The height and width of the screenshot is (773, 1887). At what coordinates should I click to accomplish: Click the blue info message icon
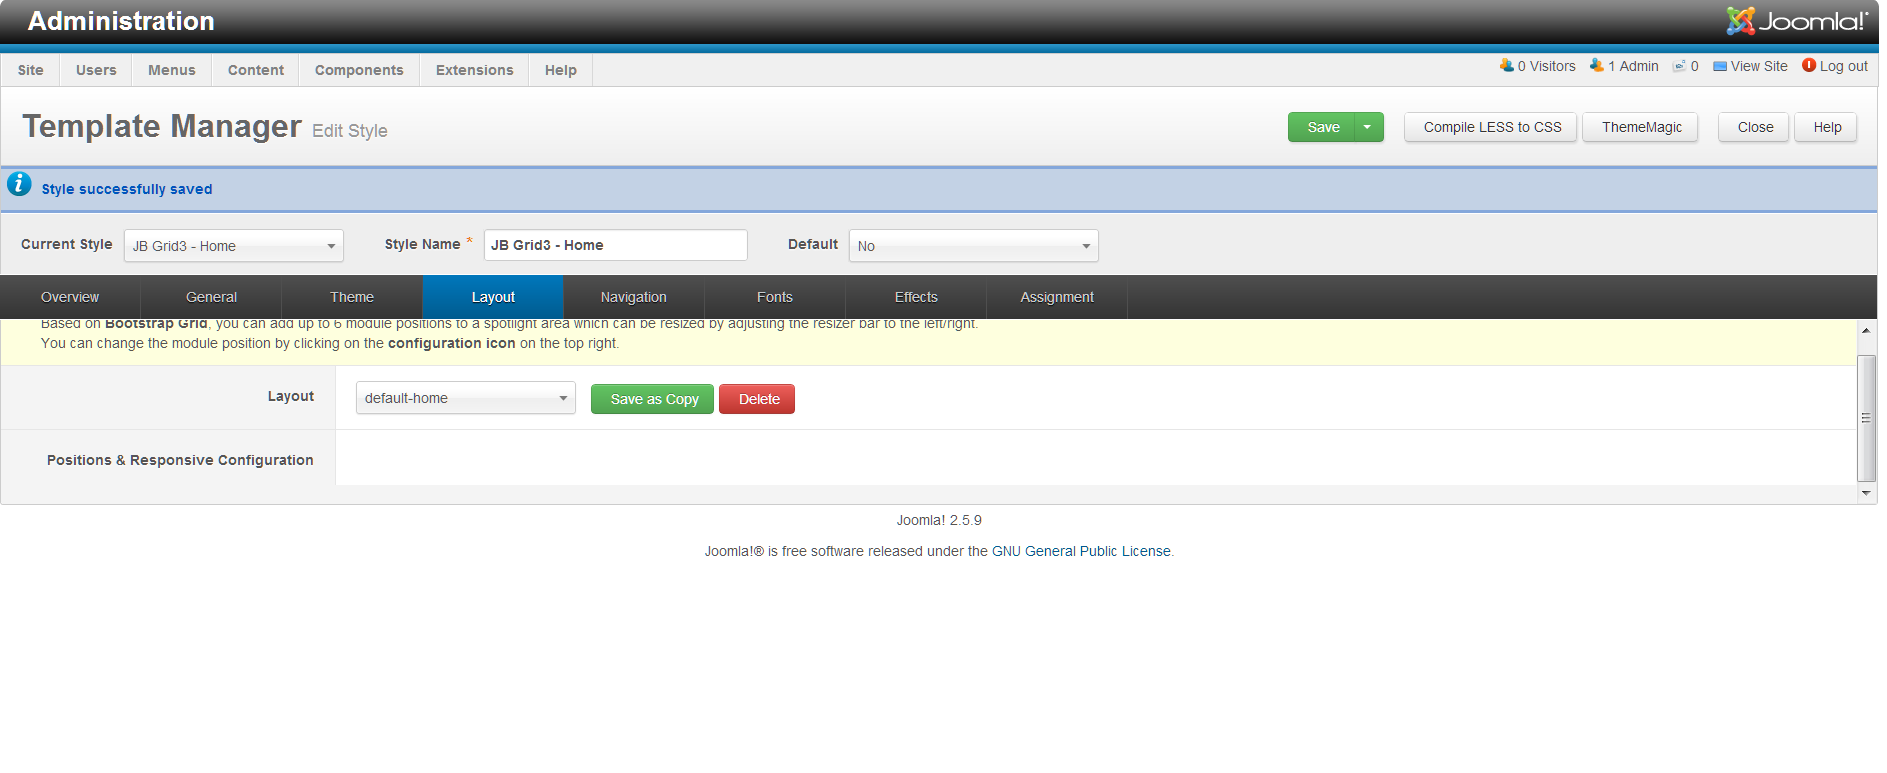(x=19, y=184)
